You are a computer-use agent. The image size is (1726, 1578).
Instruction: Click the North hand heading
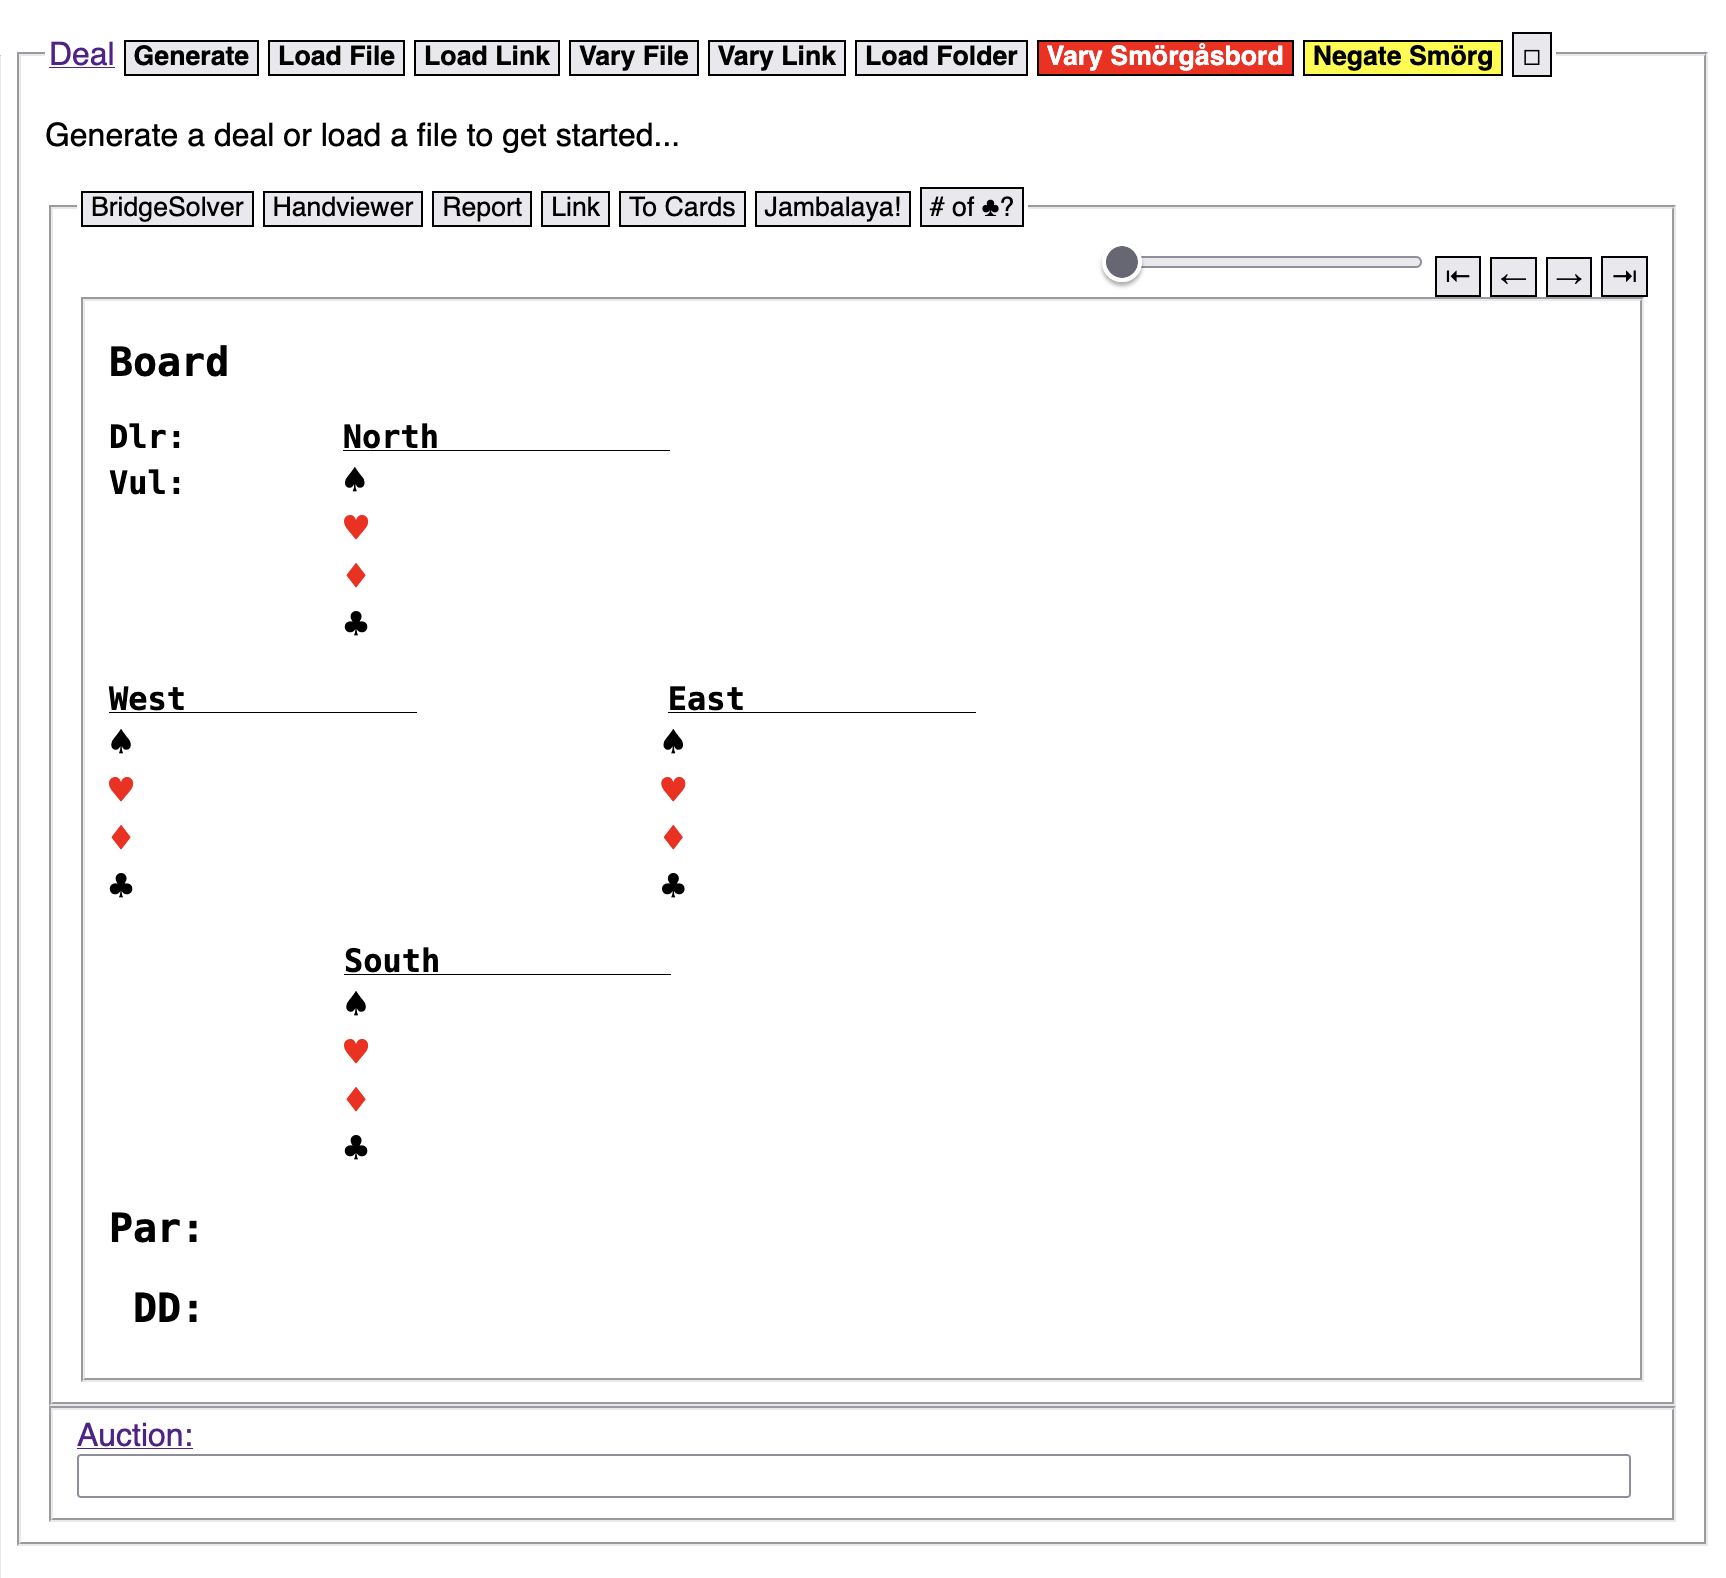pos(390,437)
